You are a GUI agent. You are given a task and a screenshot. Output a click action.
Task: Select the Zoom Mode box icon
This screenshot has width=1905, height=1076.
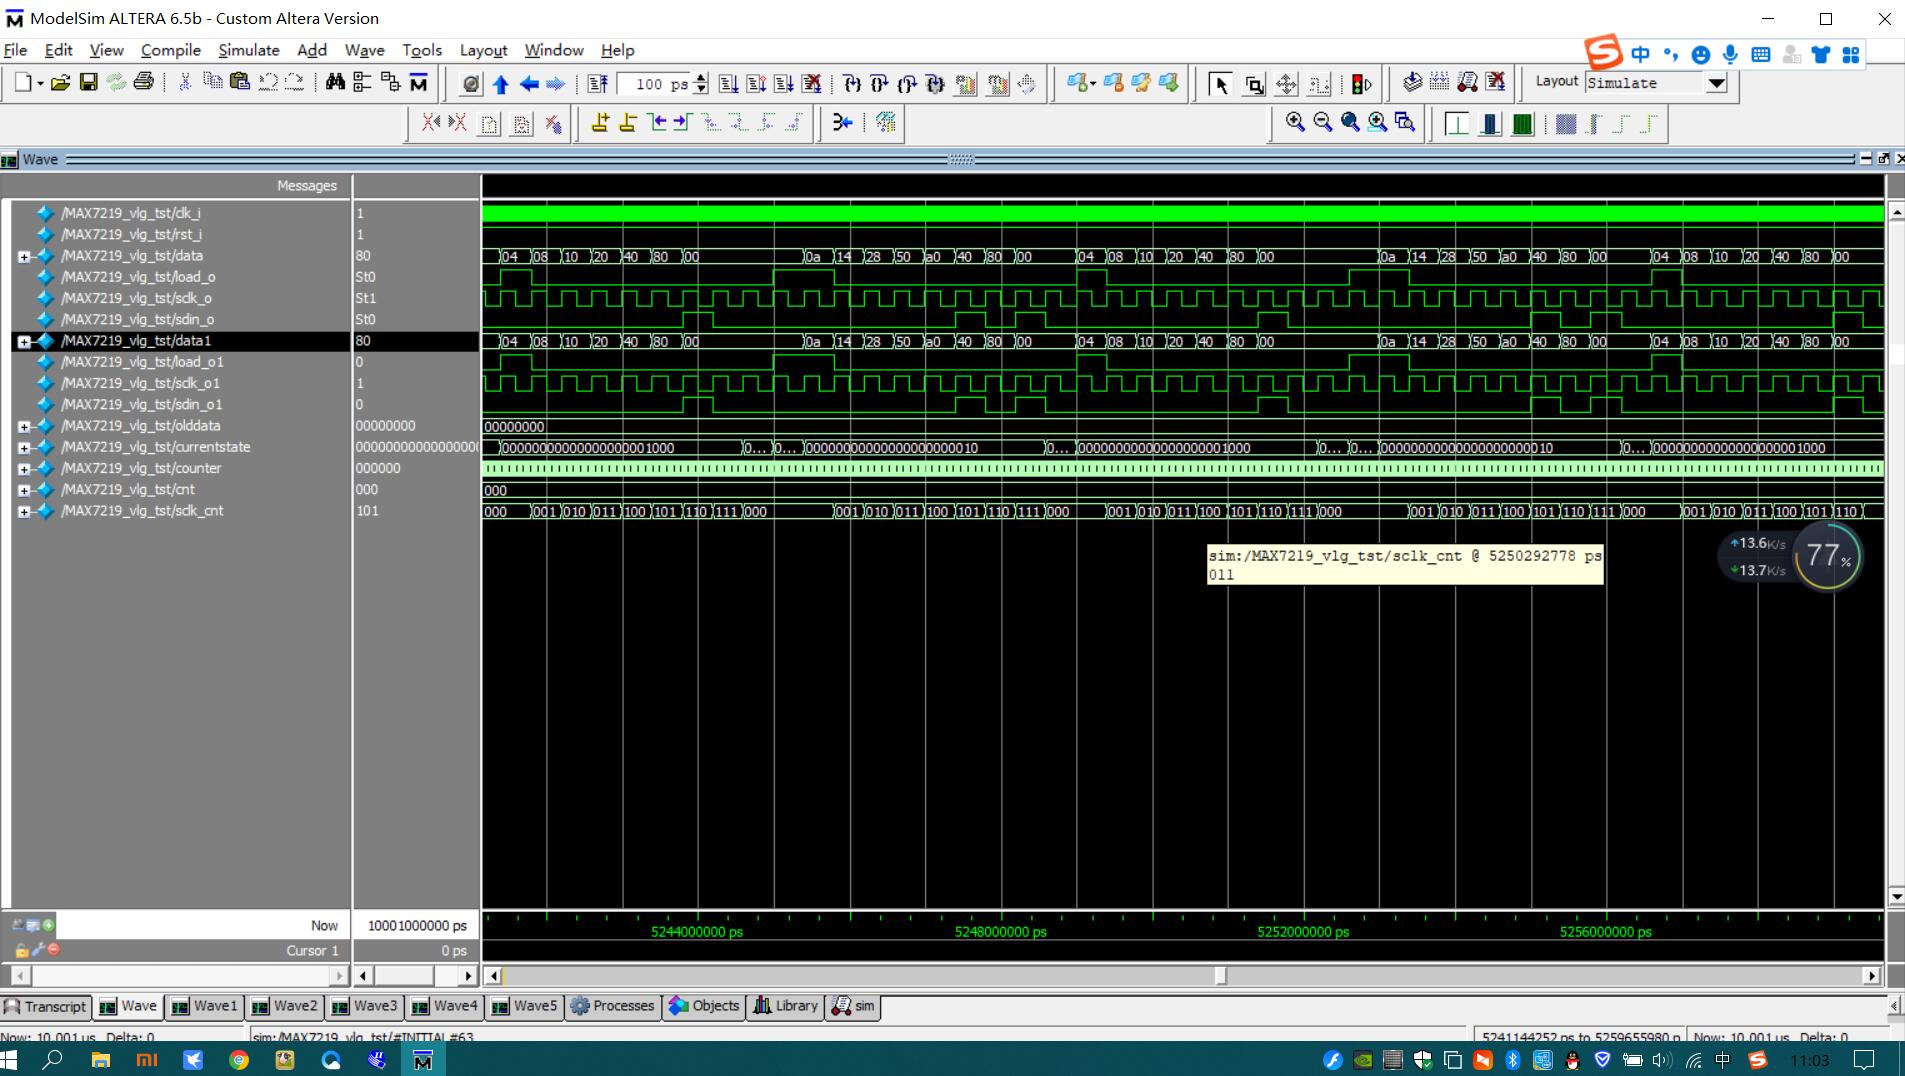pos(1254,84)
